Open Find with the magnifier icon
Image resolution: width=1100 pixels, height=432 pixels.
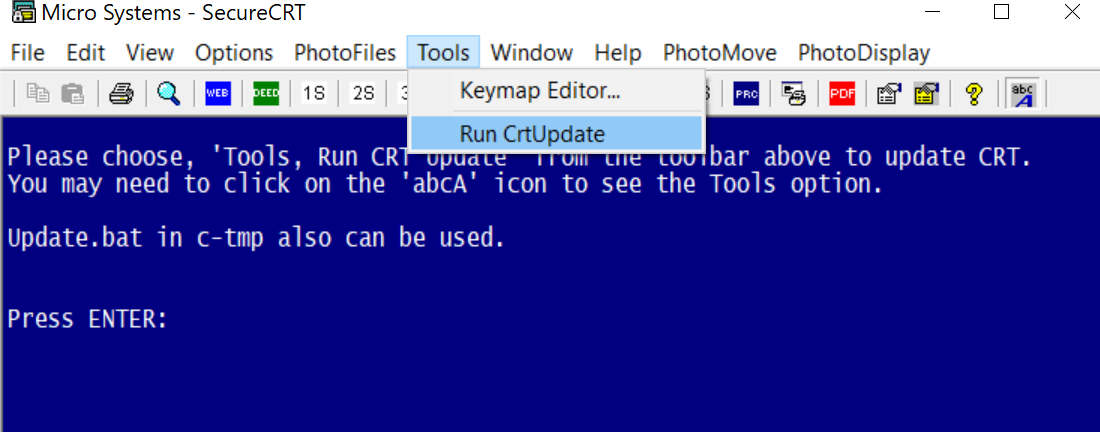click(169, 93)
